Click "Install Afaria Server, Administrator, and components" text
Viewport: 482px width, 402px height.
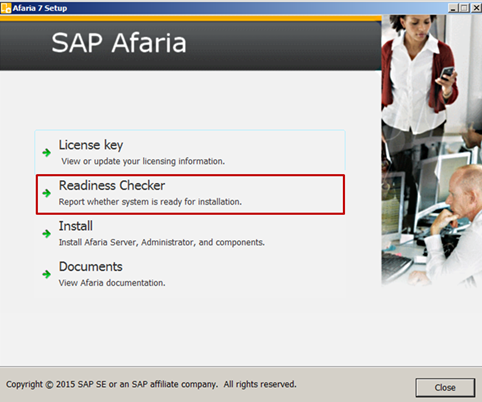point(162,242)
